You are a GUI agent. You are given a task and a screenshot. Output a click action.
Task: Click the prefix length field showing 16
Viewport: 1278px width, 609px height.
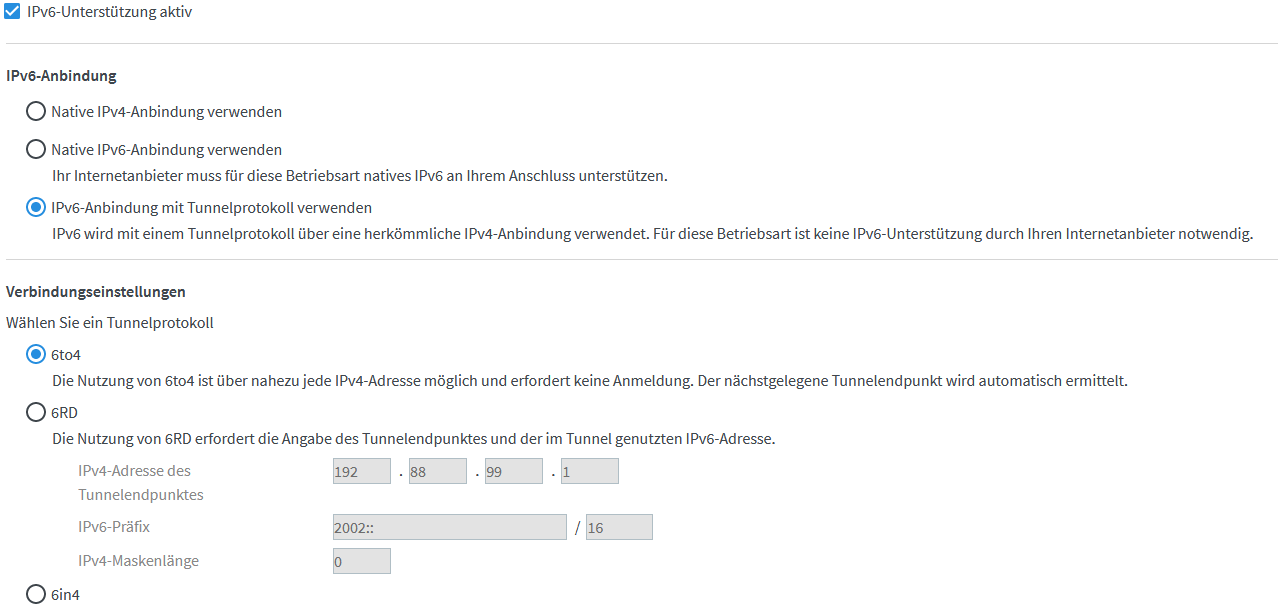pos(620,527)
